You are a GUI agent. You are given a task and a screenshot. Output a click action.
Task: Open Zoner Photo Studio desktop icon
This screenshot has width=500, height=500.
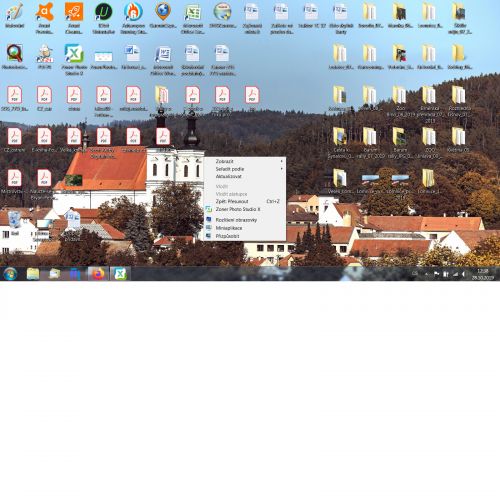pos(74,59)
